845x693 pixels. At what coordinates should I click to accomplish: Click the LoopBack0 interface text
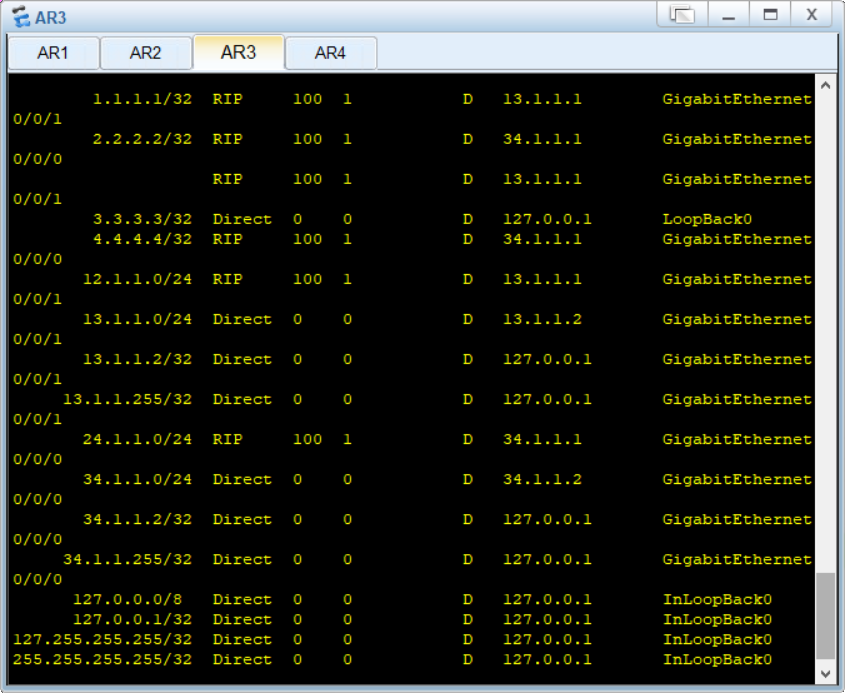tap(707, 219)
